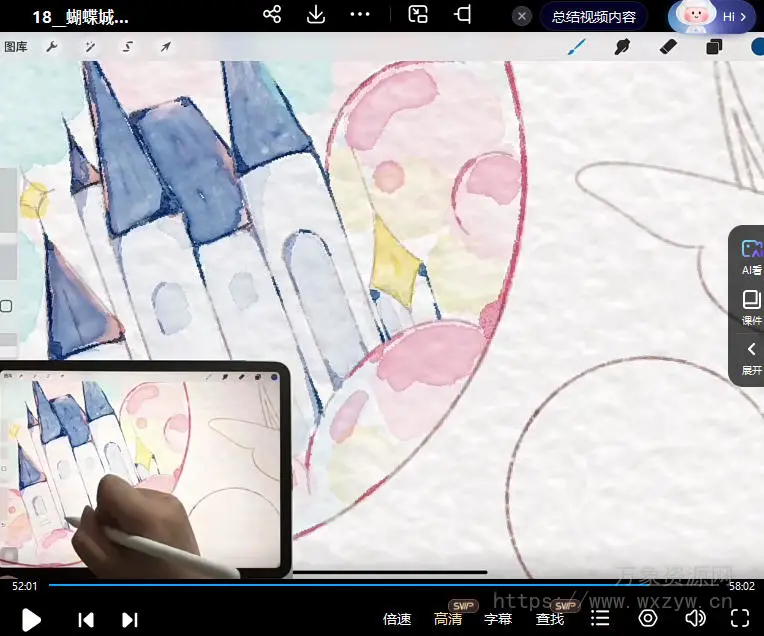
Task: Skip to the next video
Action: click(x=129, y=619)
